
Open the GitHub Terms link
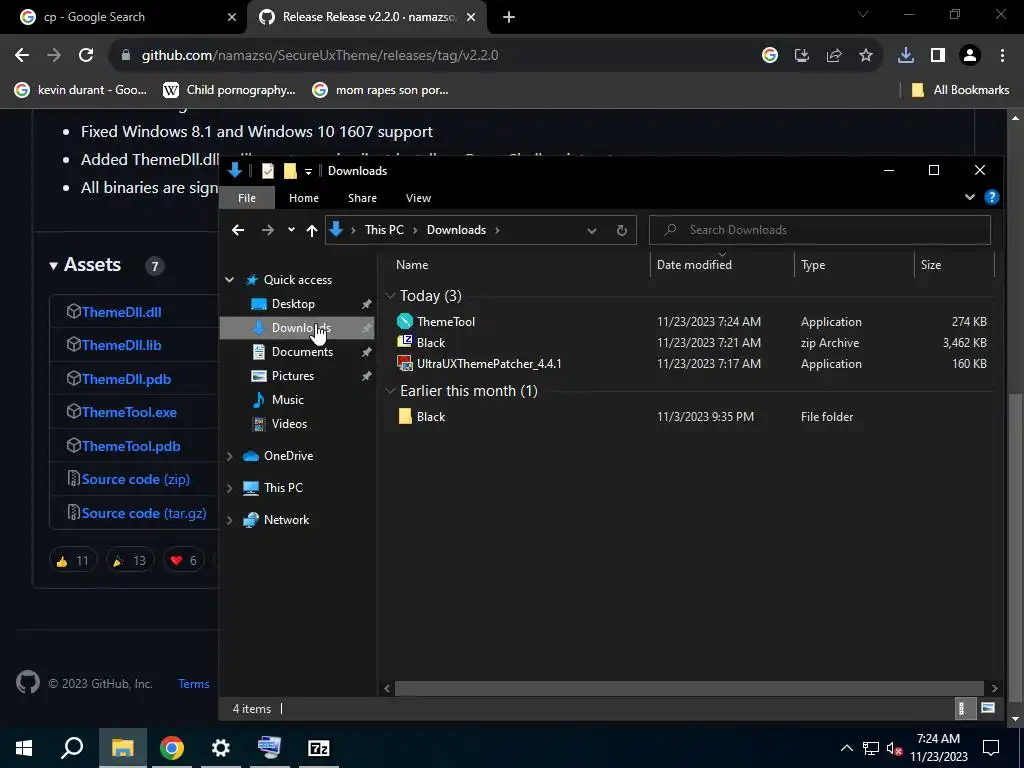(193, 684)
